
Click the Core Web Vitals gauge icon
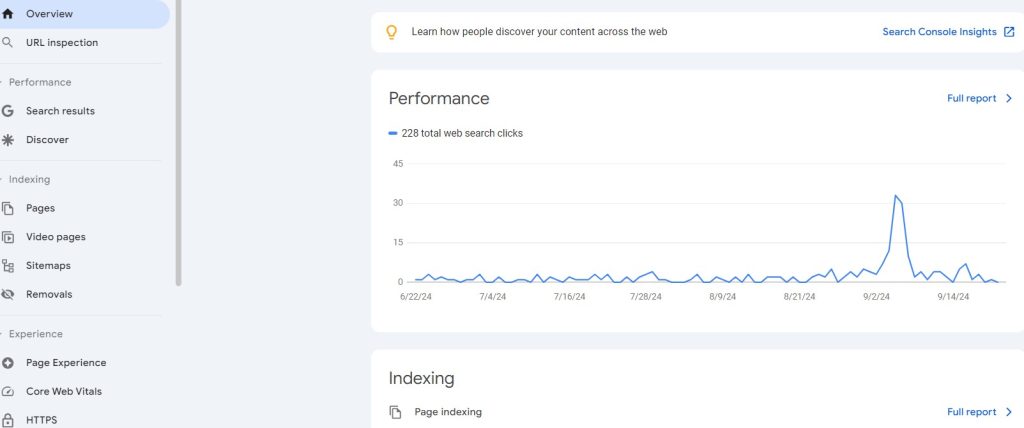(x=8, y=392)
